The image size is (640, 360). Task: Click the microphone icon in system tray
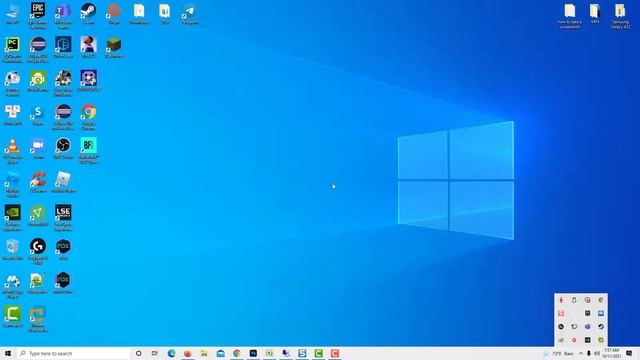click(x=589, y=353)
